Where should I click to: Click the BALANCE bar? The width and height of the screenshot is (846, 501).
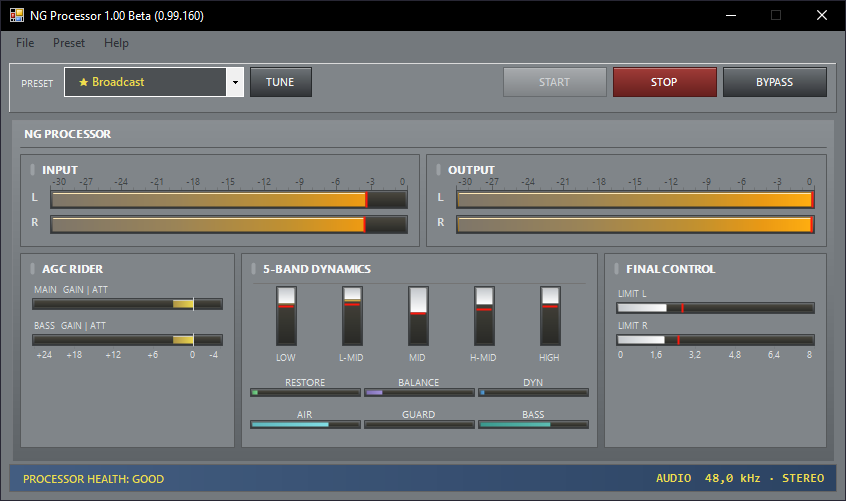coord(419,393)
